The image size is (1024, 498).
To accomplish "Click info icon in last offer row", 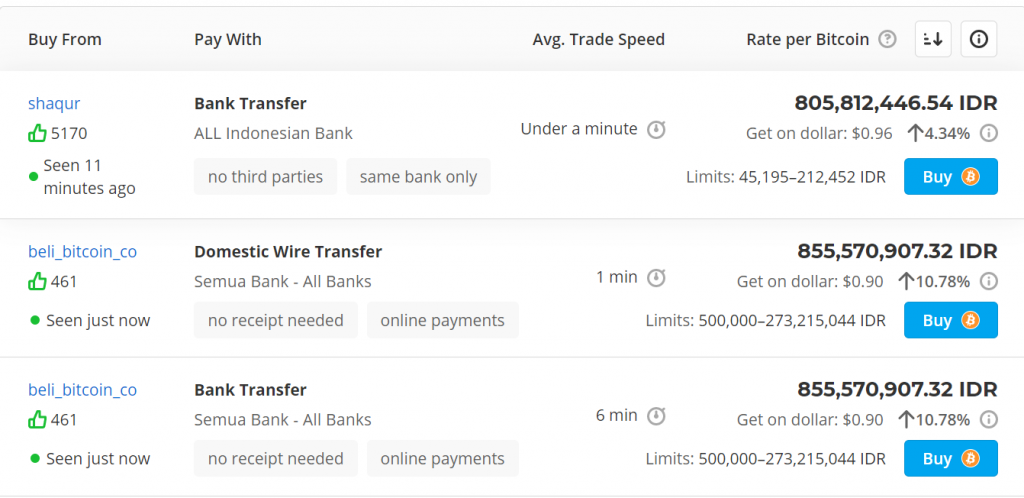I will (989, 420).
